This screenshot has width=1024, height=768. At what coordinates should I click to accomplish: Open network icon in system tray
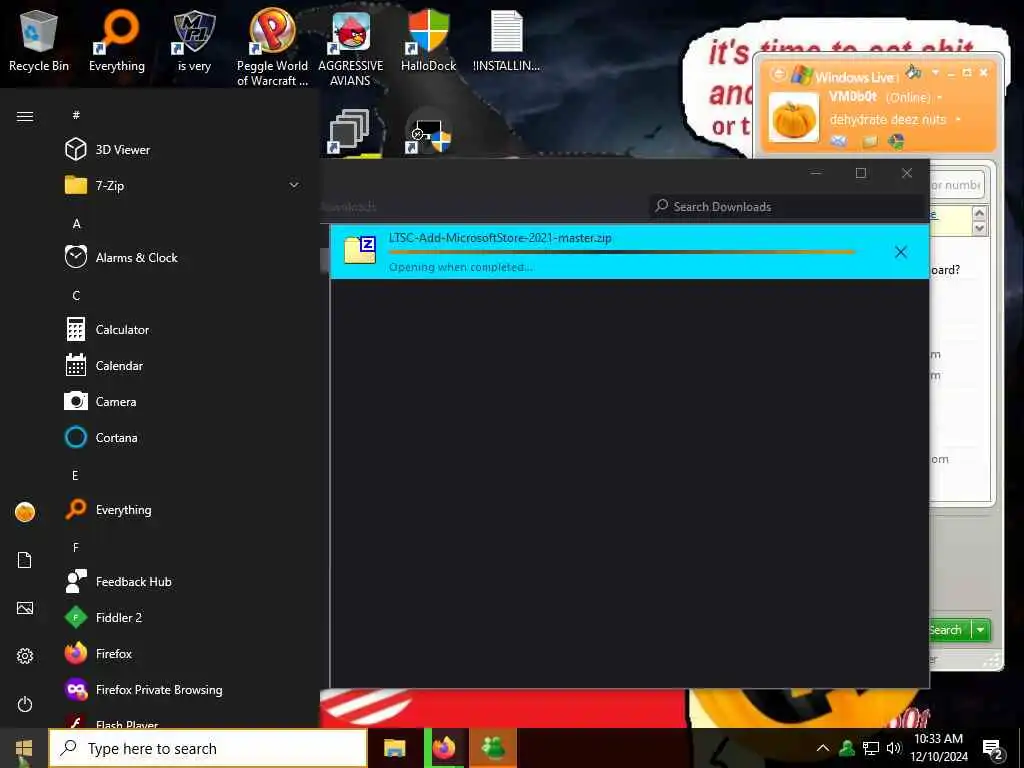click(871, 748)
